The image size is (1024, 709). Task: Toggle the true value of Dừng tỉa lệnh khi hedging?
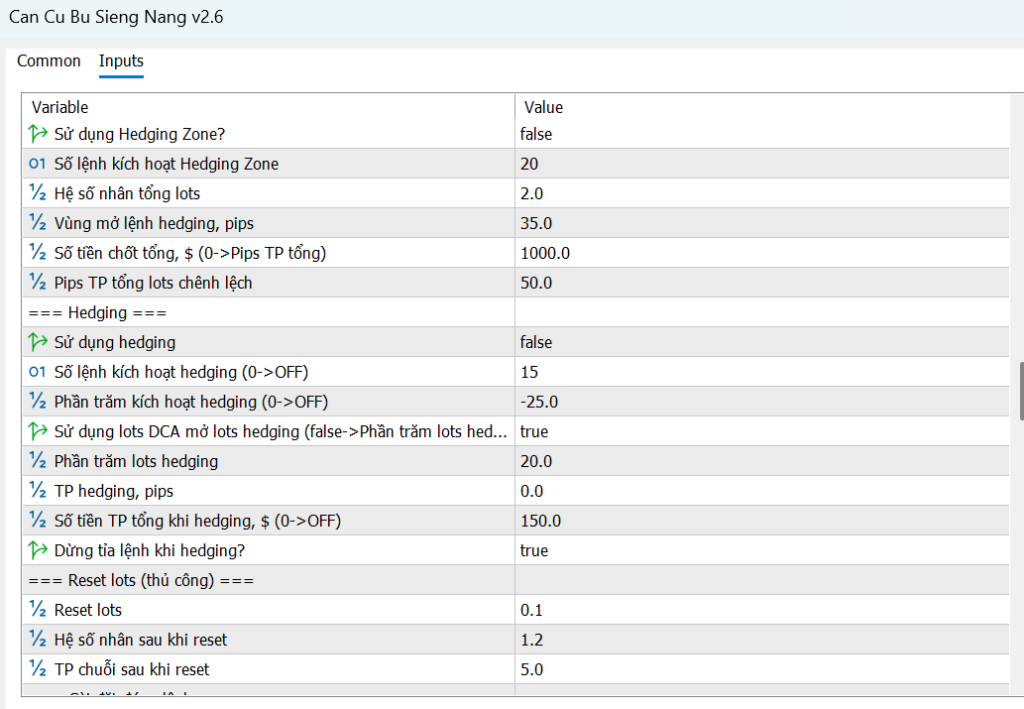coord(534,551)
